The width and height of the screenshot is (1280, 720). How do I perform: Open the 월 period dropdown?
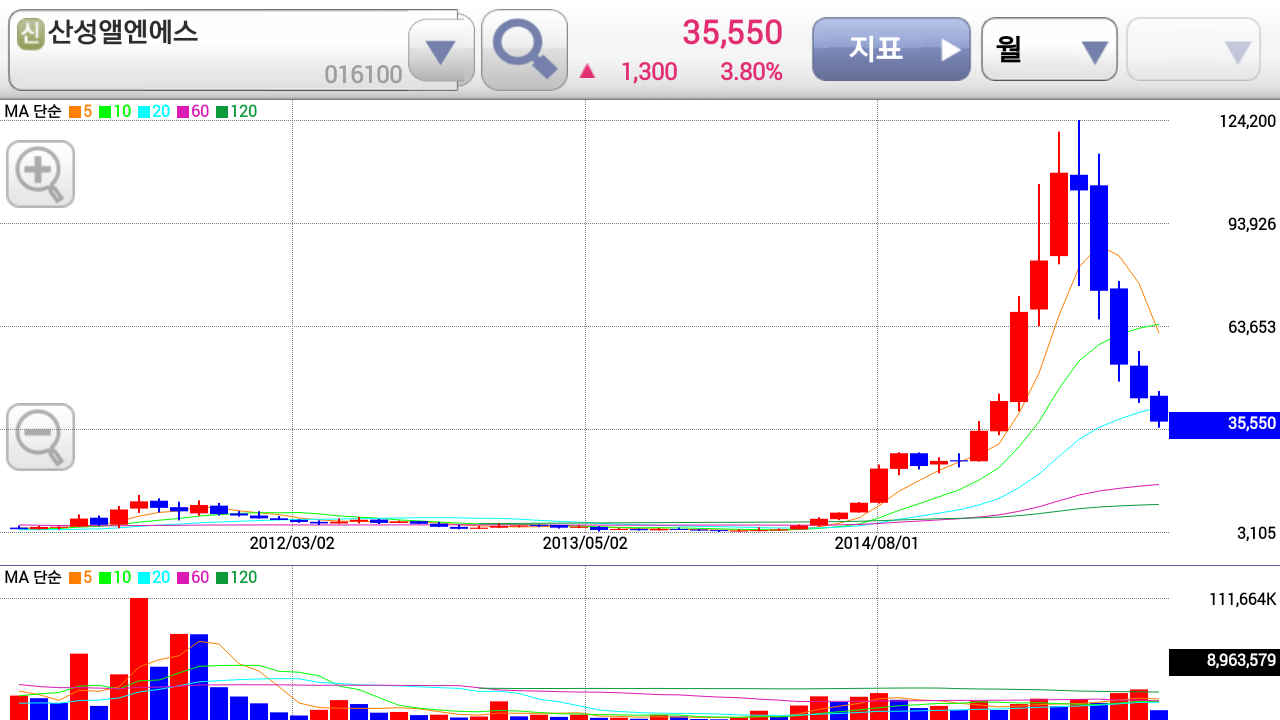click(1049, 49)
